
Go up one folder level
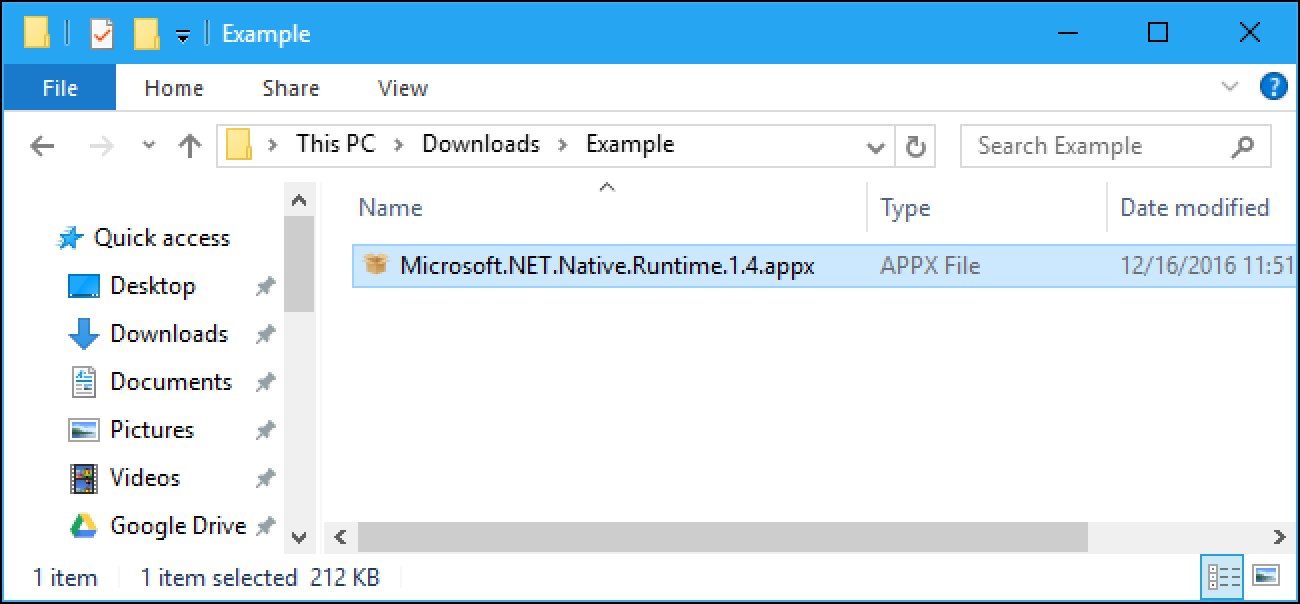189,146
